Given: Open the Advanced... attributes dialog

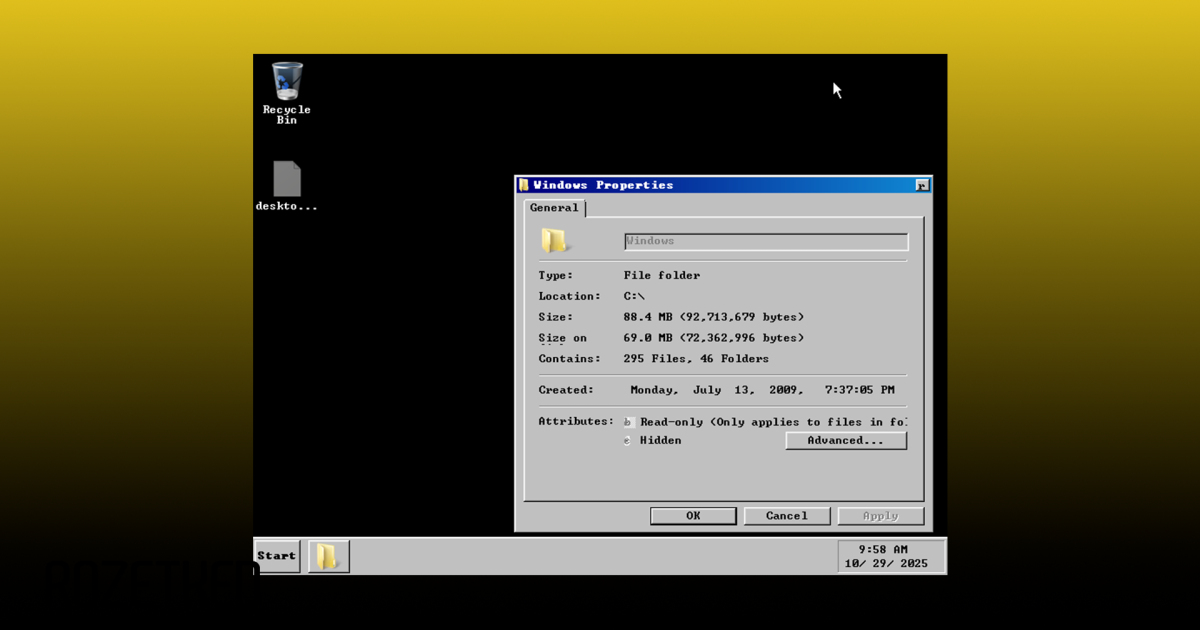Looking at the screenshot, I should (845, 441).
